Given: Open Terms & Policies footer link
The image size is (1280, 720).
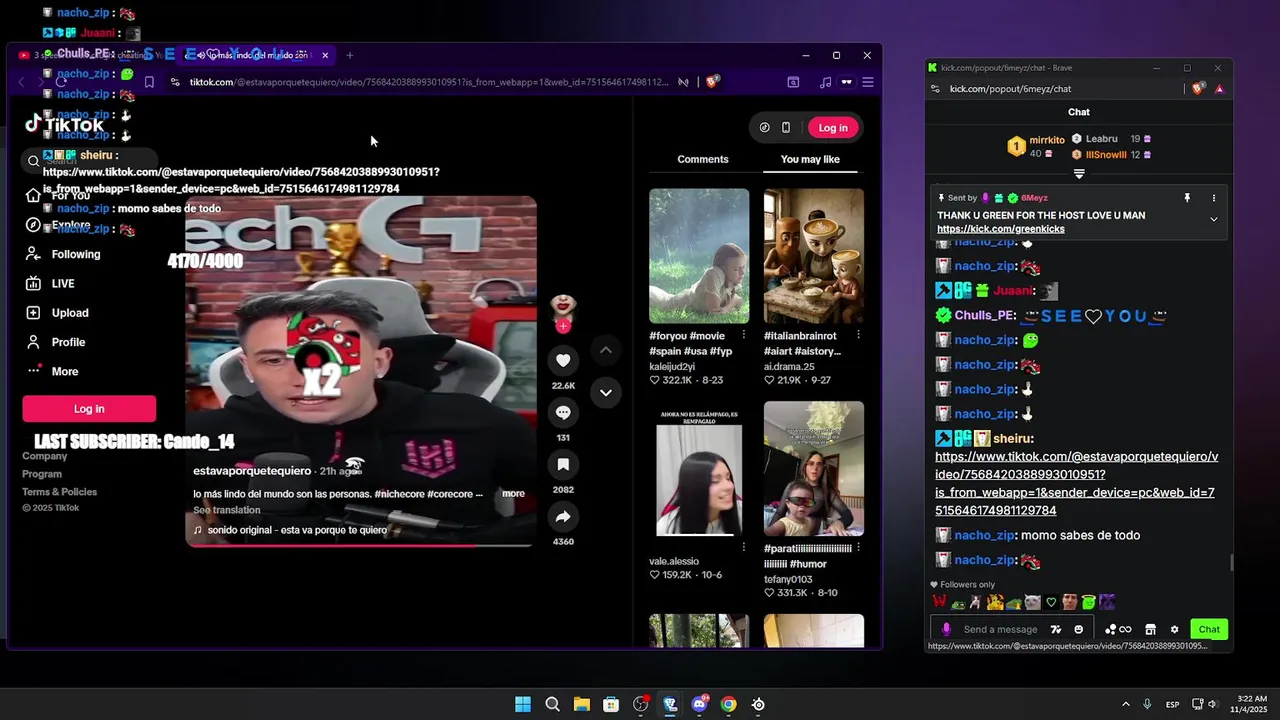Looking at the screenshot, I should [x=59, y=492].
